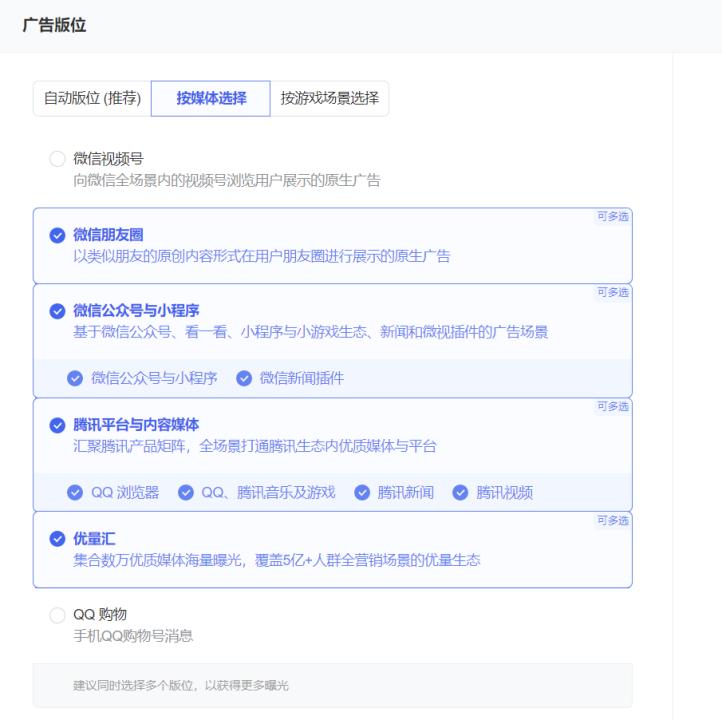722x720 pixels.
Task: Uncheck the 微信朋友圈 placement checkbox
Action: pos(57,235)
